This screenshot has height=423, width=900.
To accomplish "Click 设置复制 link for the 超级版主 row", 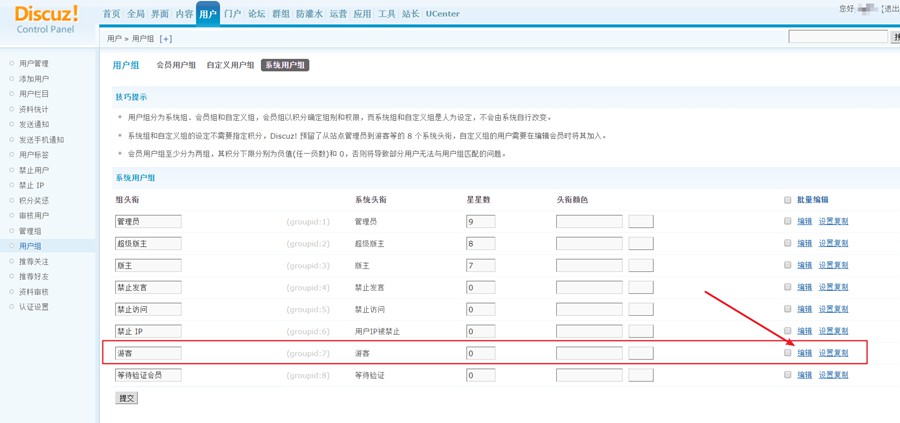I will click(x=833, y=243).
